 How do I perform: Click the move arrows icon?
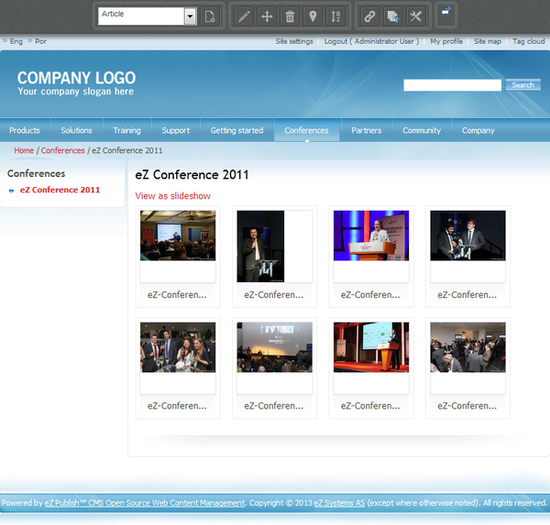click(267, 16)
